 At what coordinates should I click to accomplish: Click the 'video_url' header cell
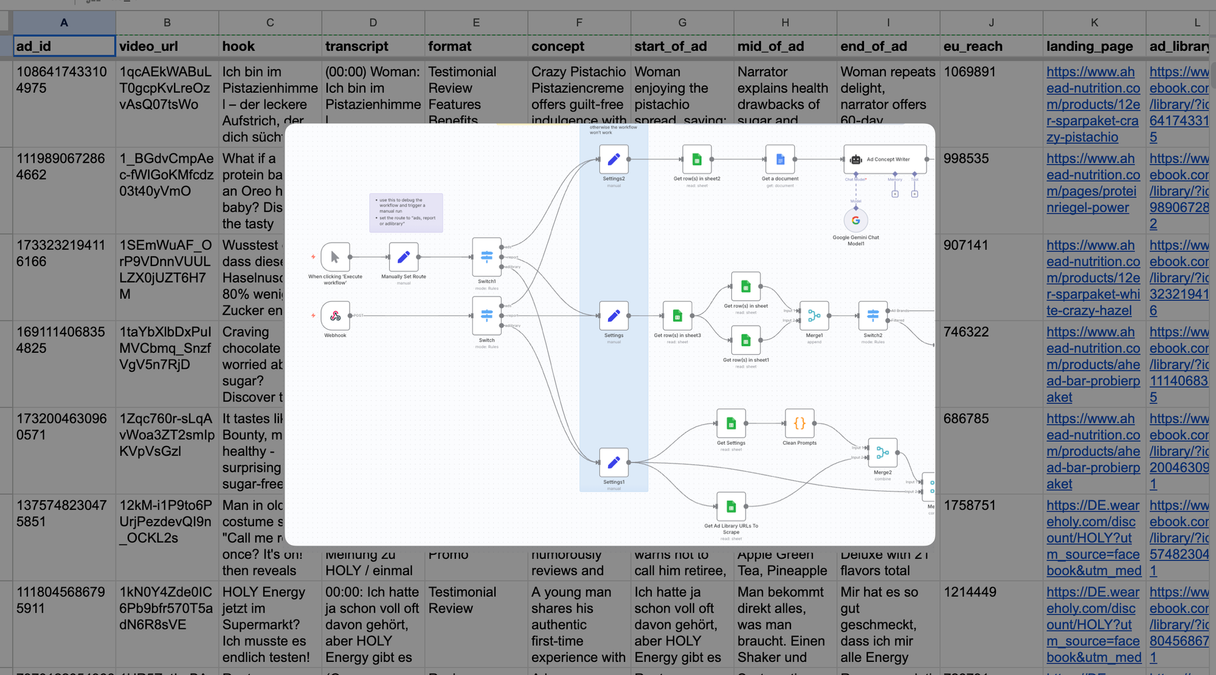coord(167,46)
